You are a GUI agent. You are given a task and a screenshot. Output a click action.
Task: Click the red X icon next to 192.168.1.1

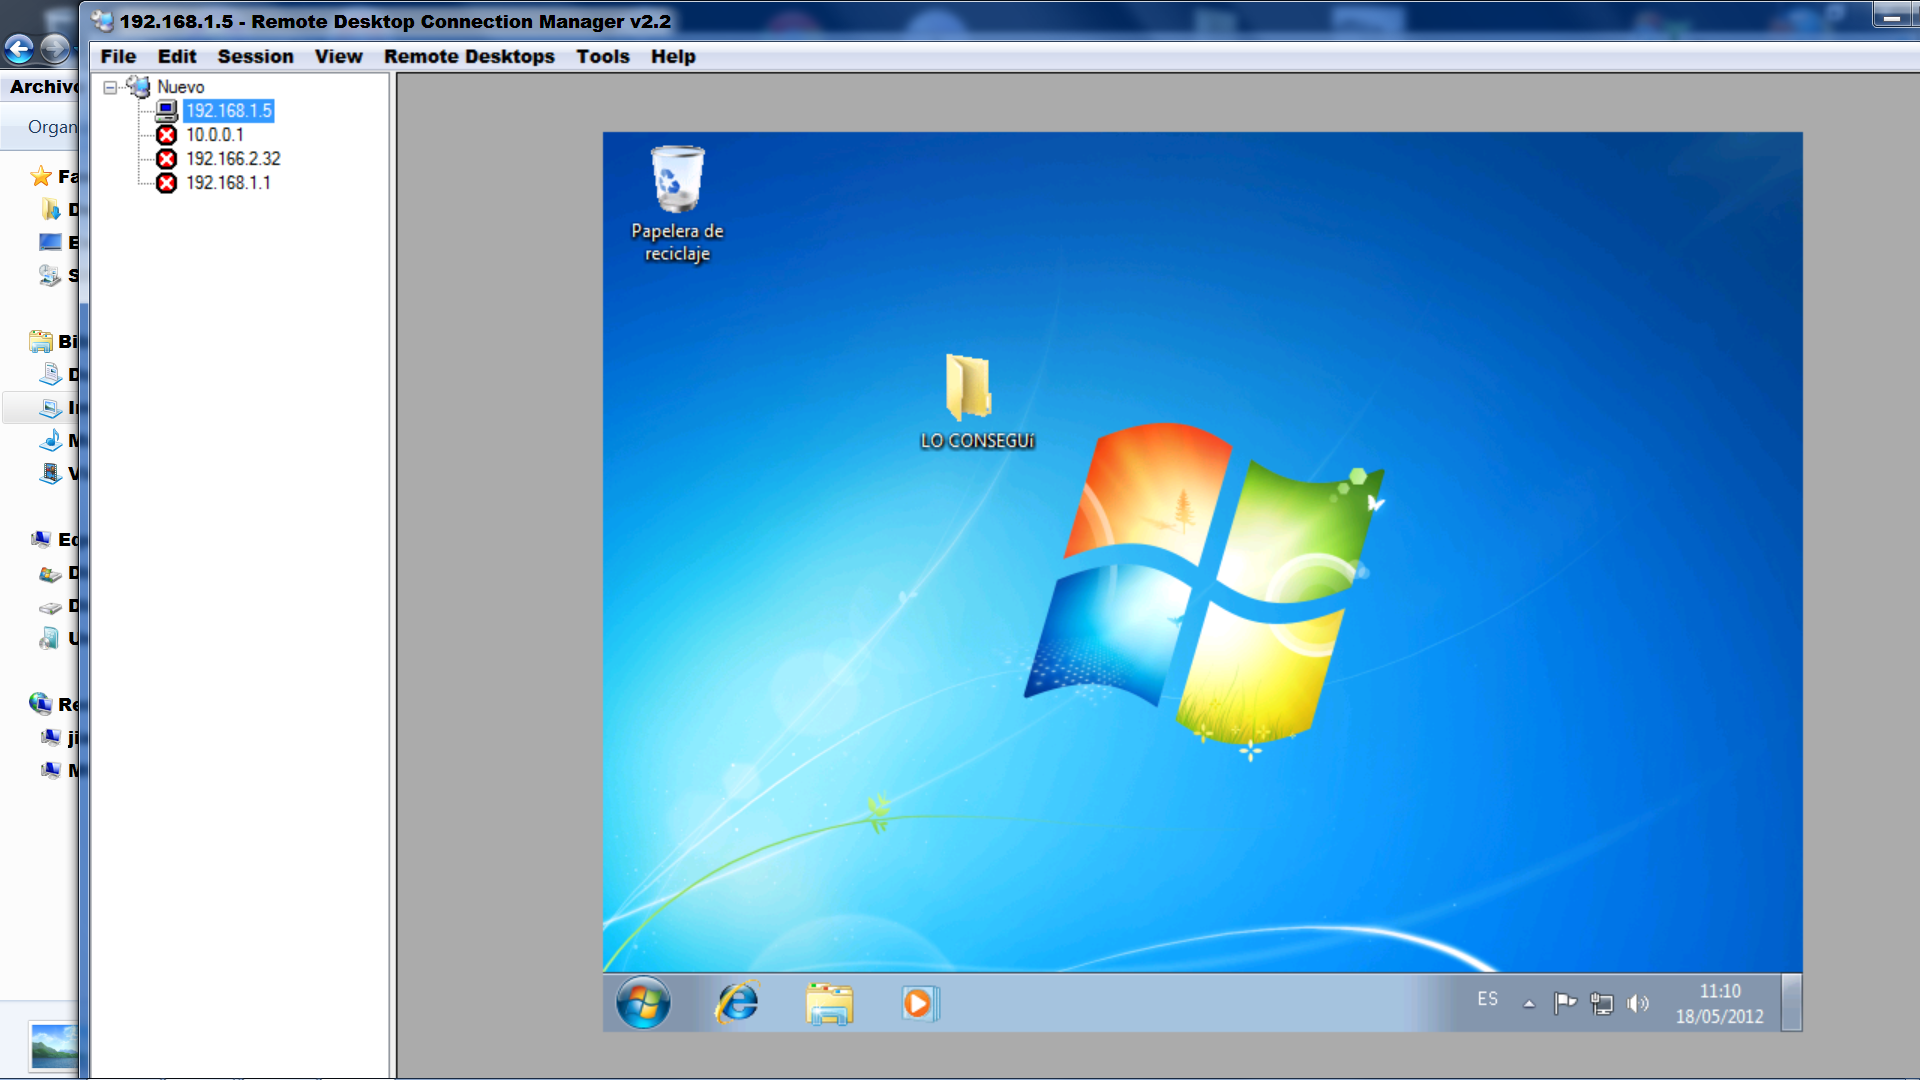[x=167, y=183]
